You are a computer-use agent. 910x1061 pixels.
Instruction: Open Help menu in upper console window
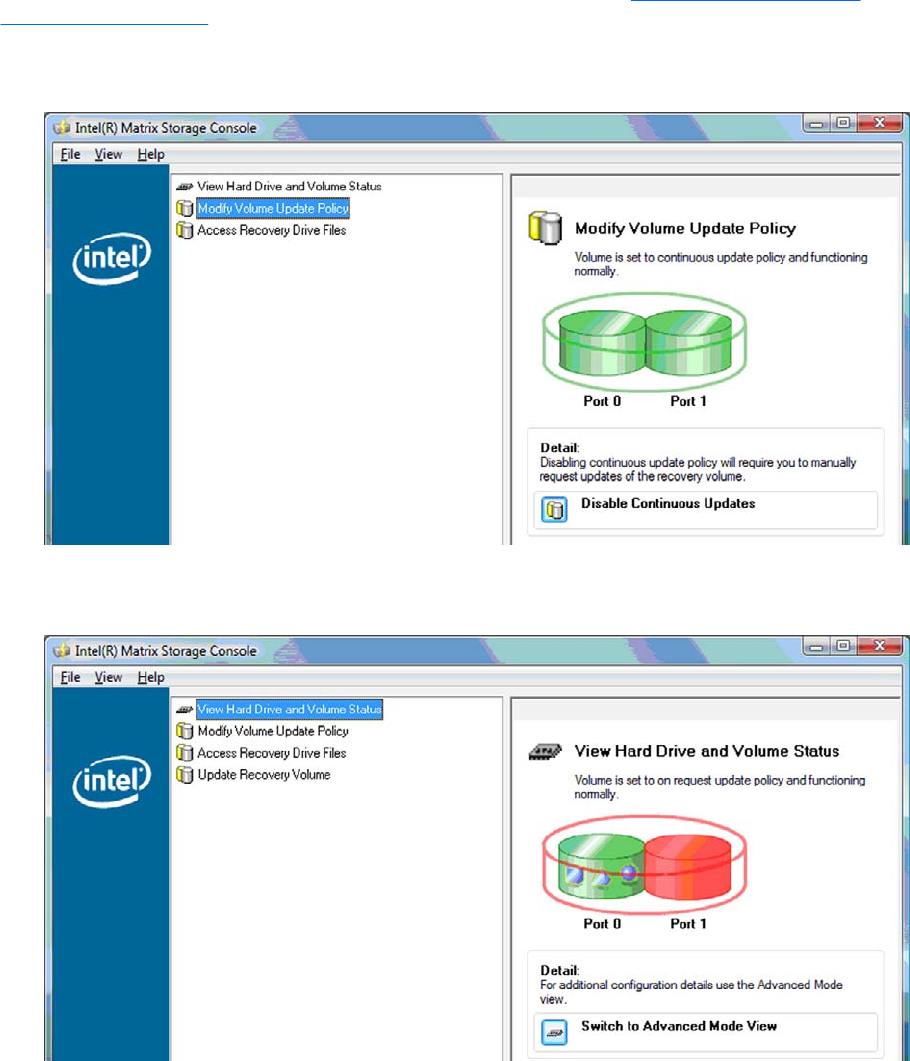(x=151, y=154)
